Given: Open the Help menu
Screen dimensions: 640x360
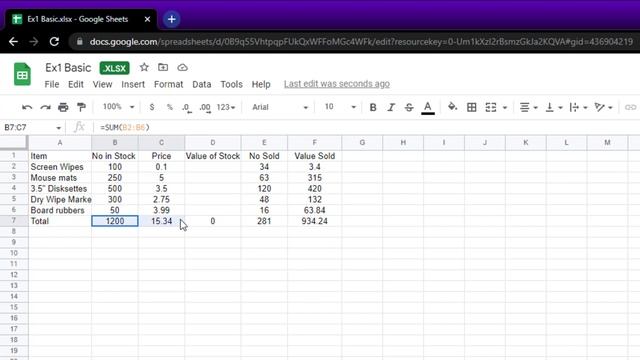Looking at the screenshot, I should 261,84.
